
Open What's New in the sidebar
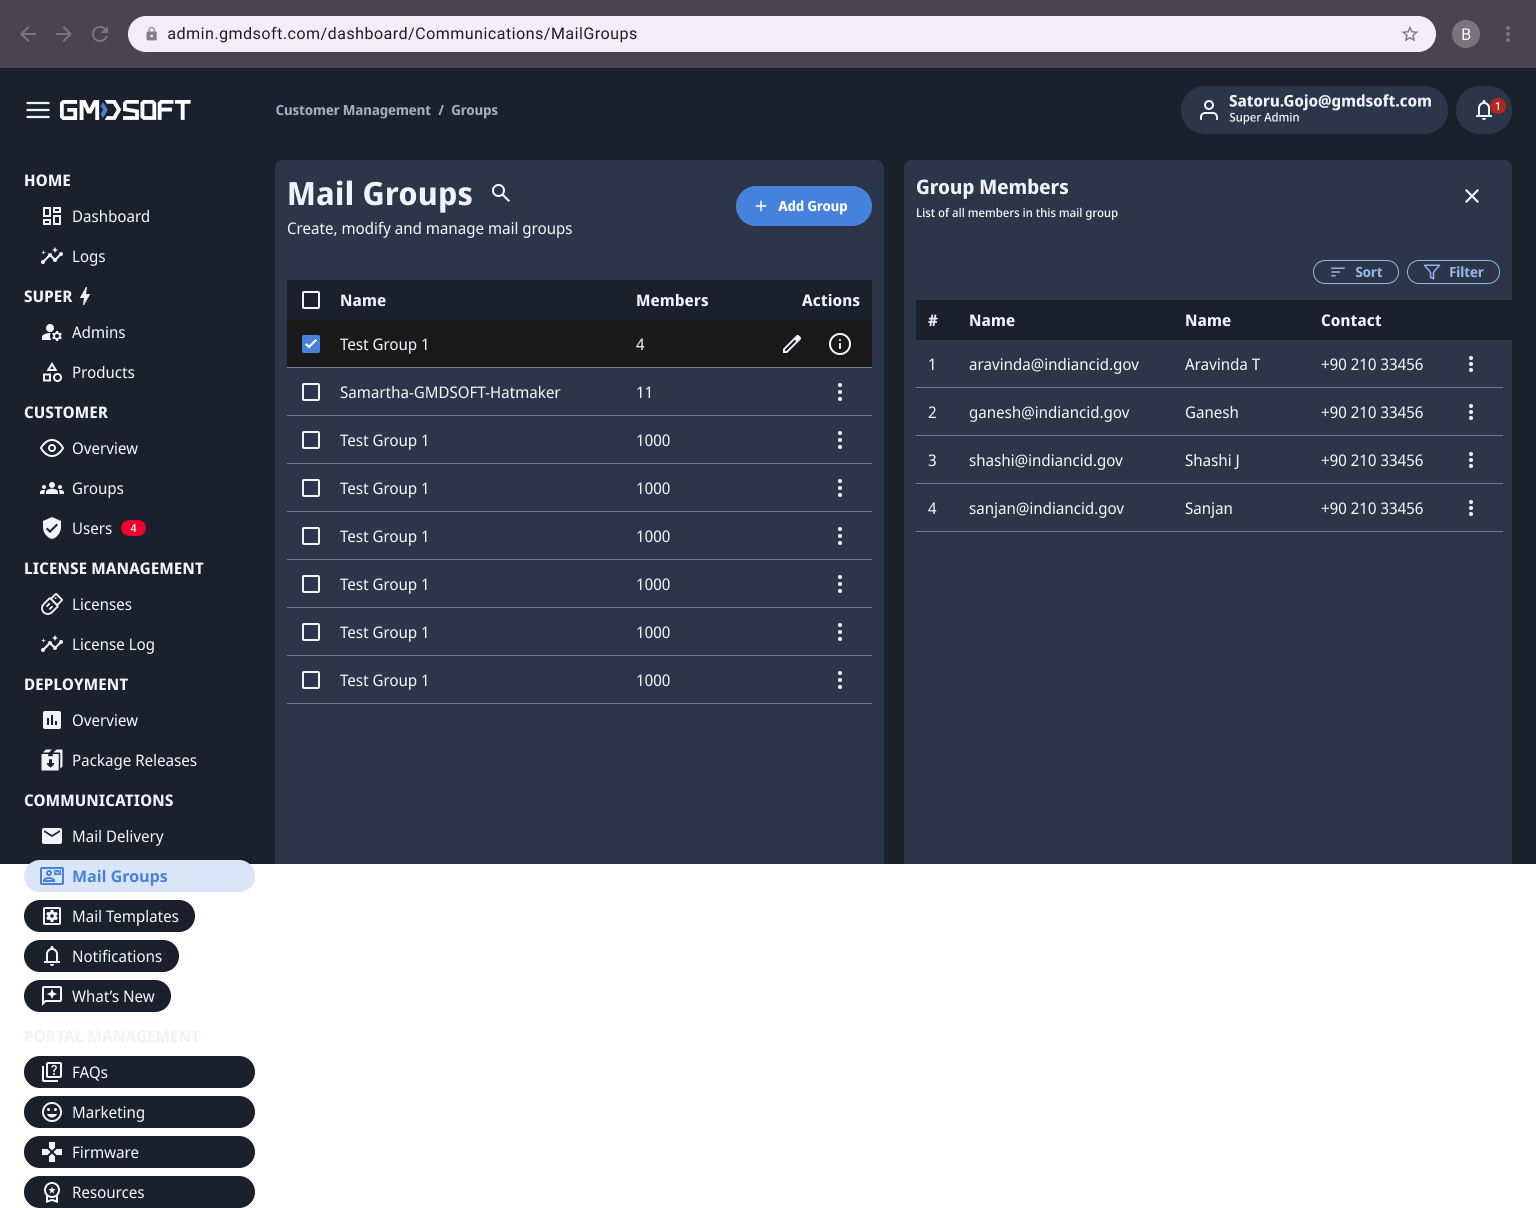(97, 996)
